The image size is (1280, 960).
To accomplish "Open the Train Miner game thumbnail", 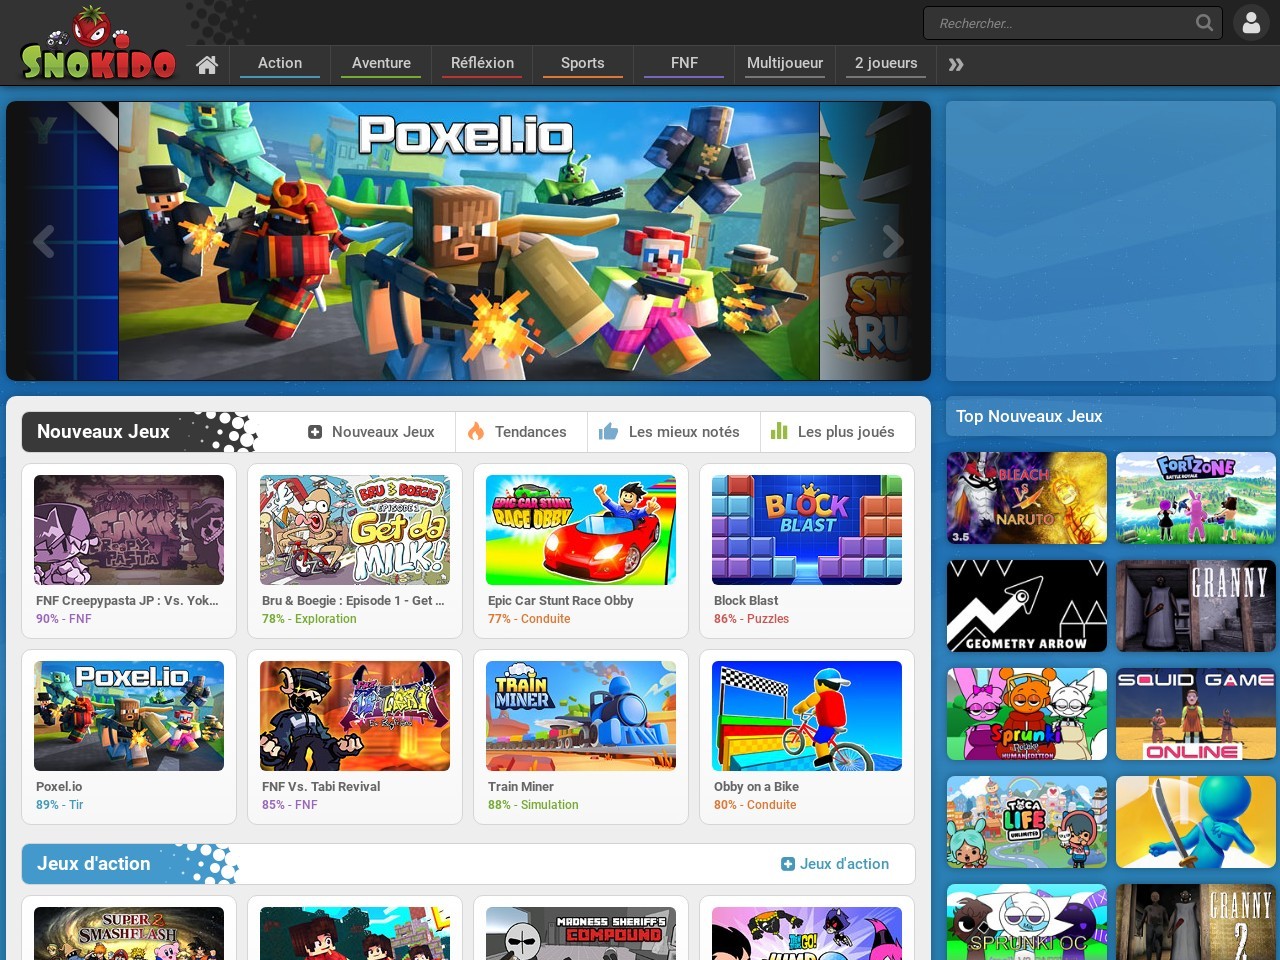I will click(581, 716).
